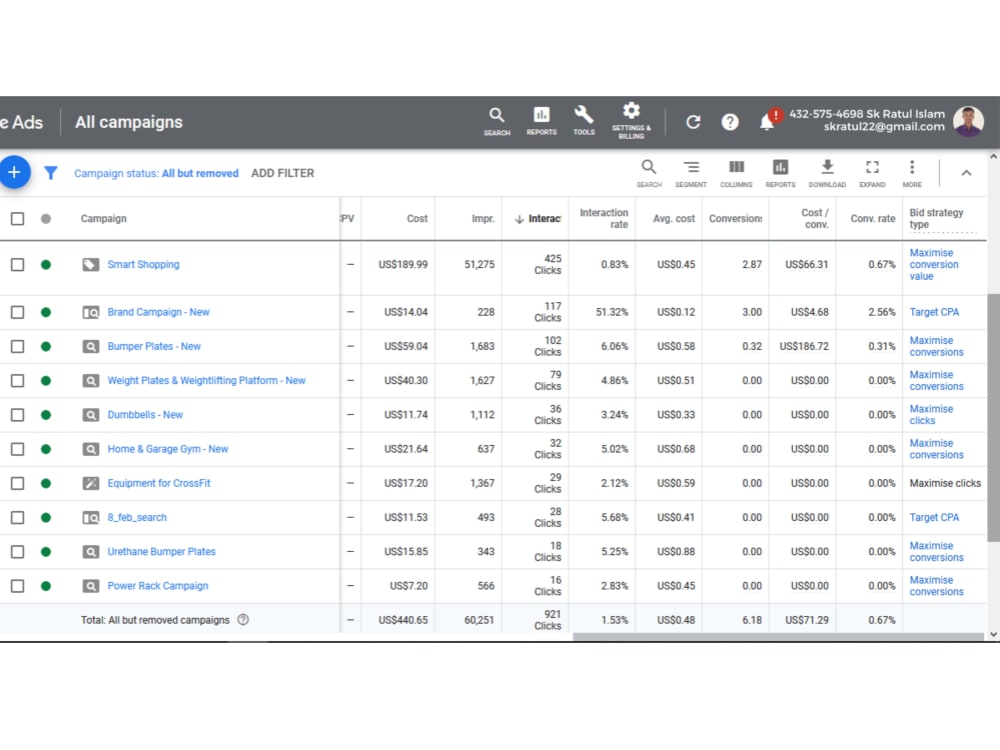Click Equipment for CrossFit type icon
The height and width of the screenshot is (750, 1000).
(91, 483)
